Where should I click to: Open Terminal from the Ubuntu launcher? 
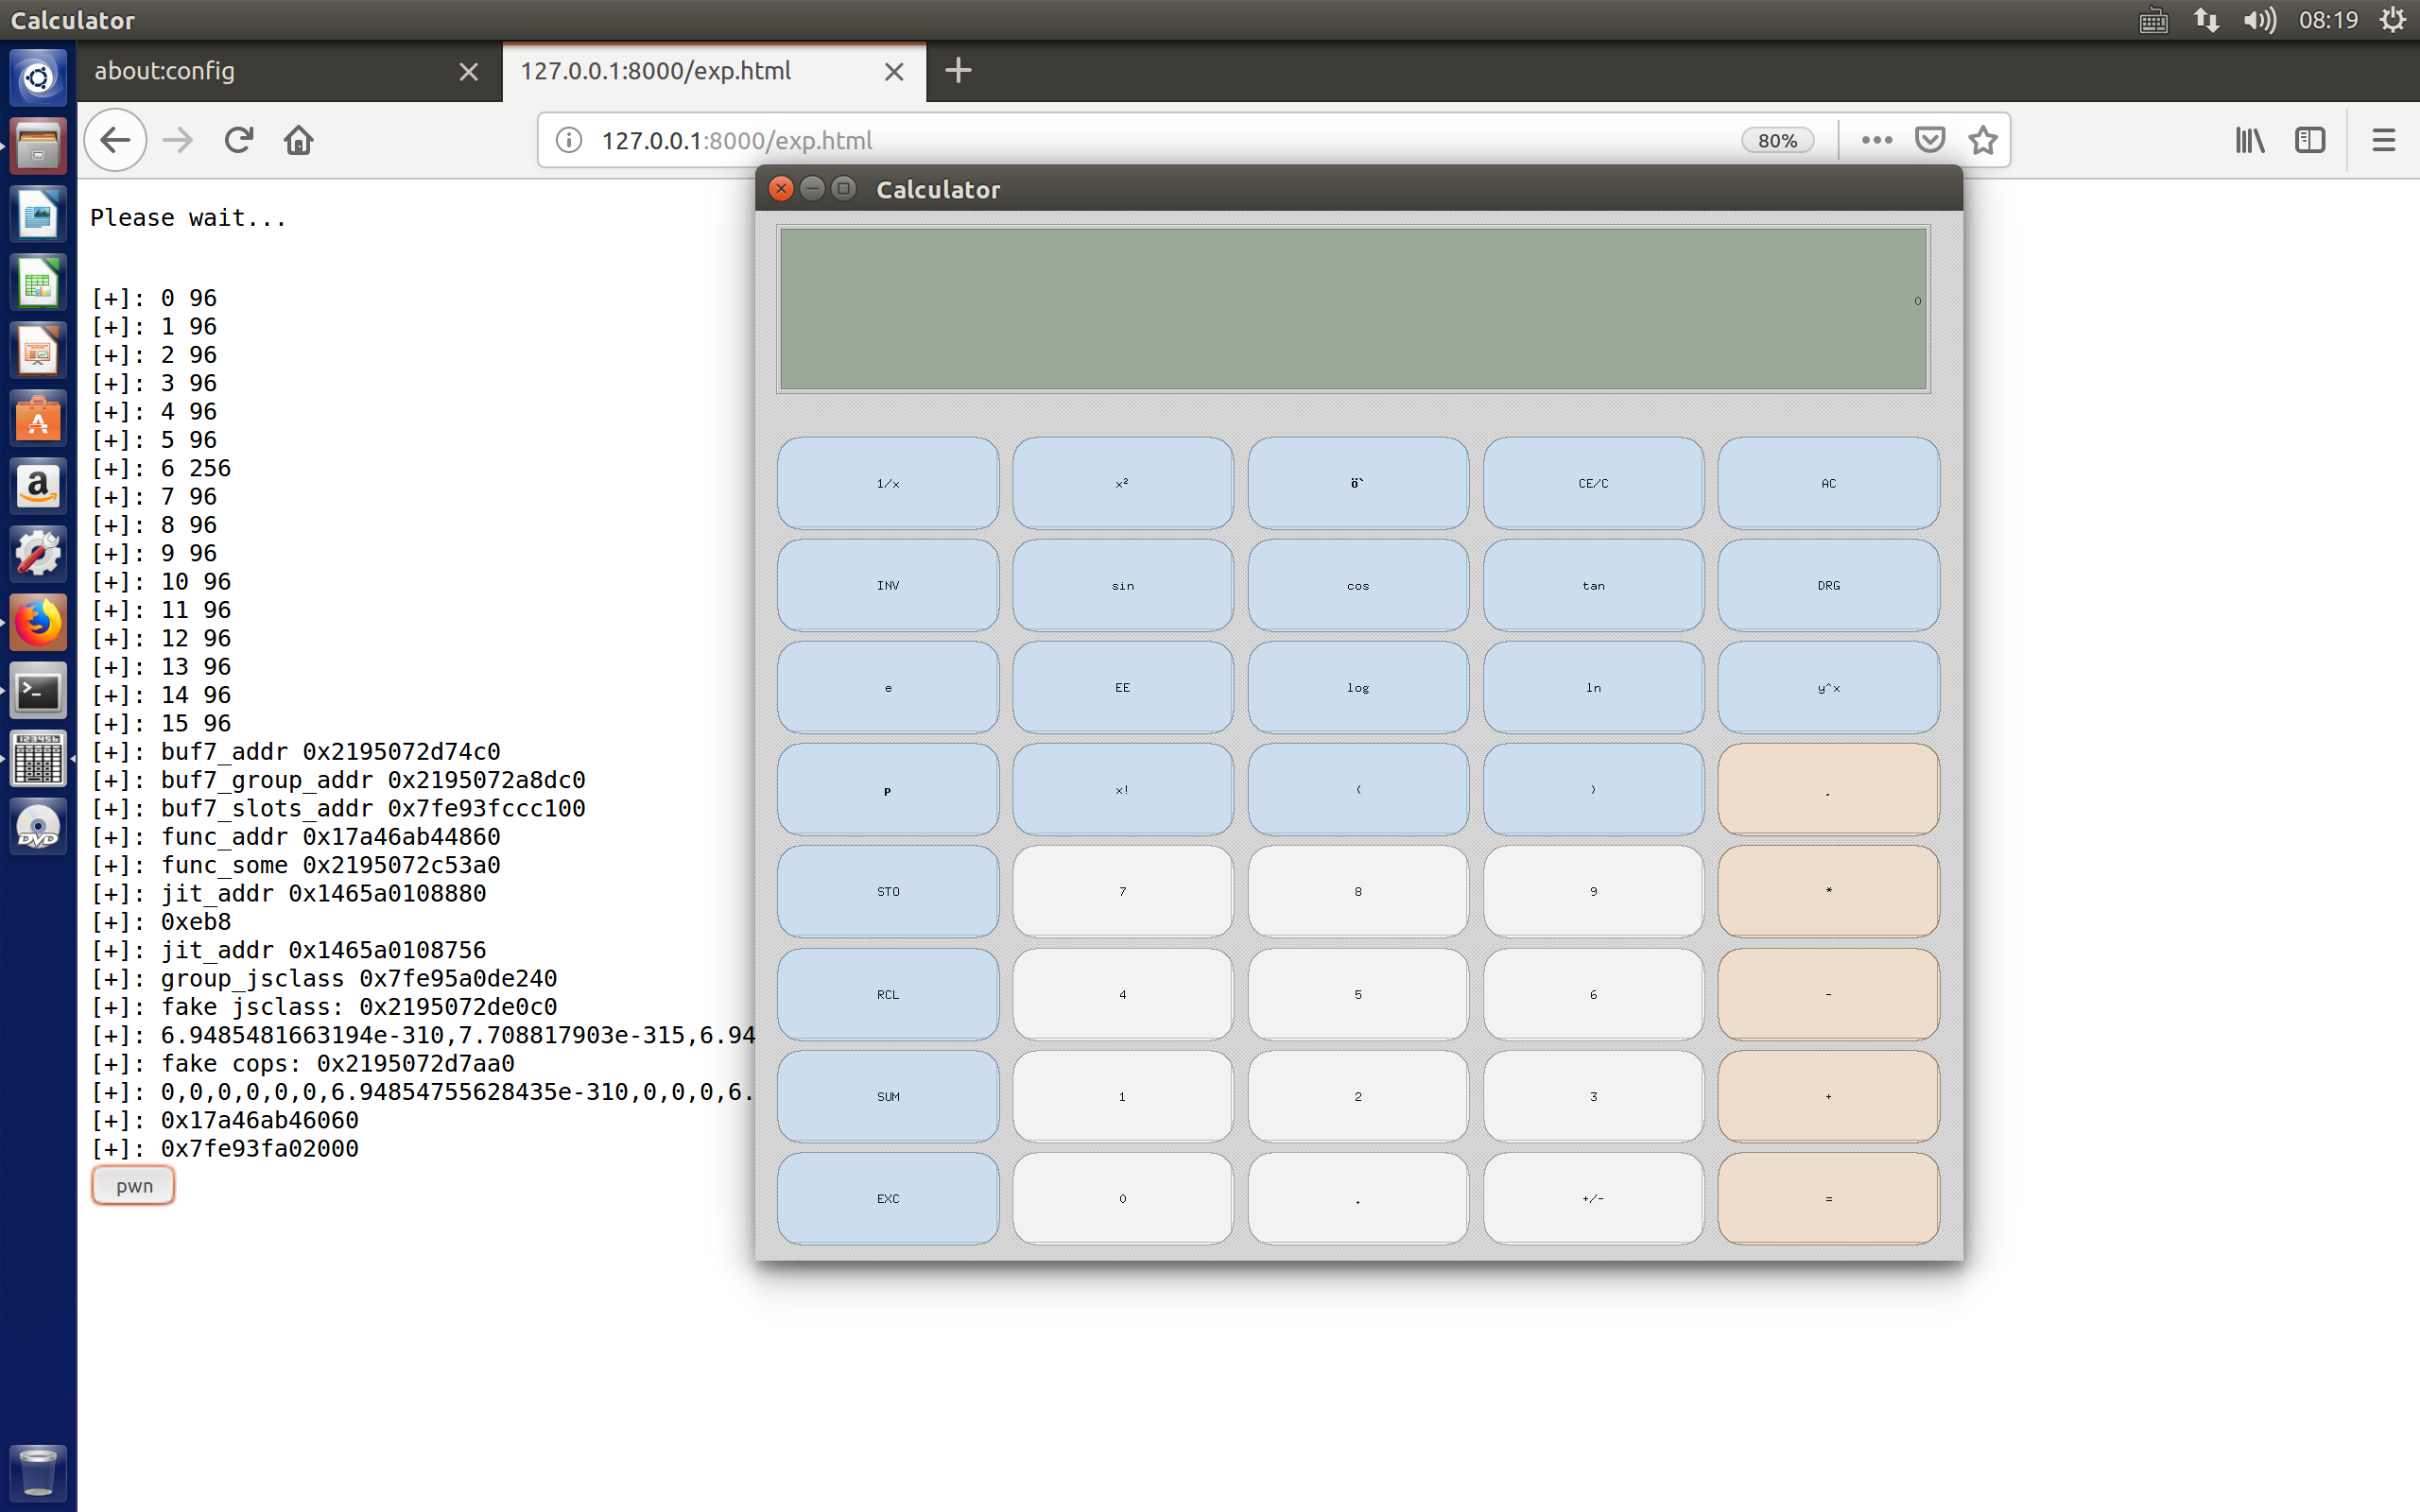(38, 692)
